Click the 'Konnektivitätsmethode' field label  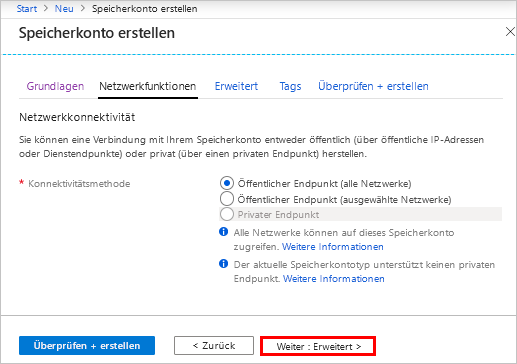tap(79, 184)
